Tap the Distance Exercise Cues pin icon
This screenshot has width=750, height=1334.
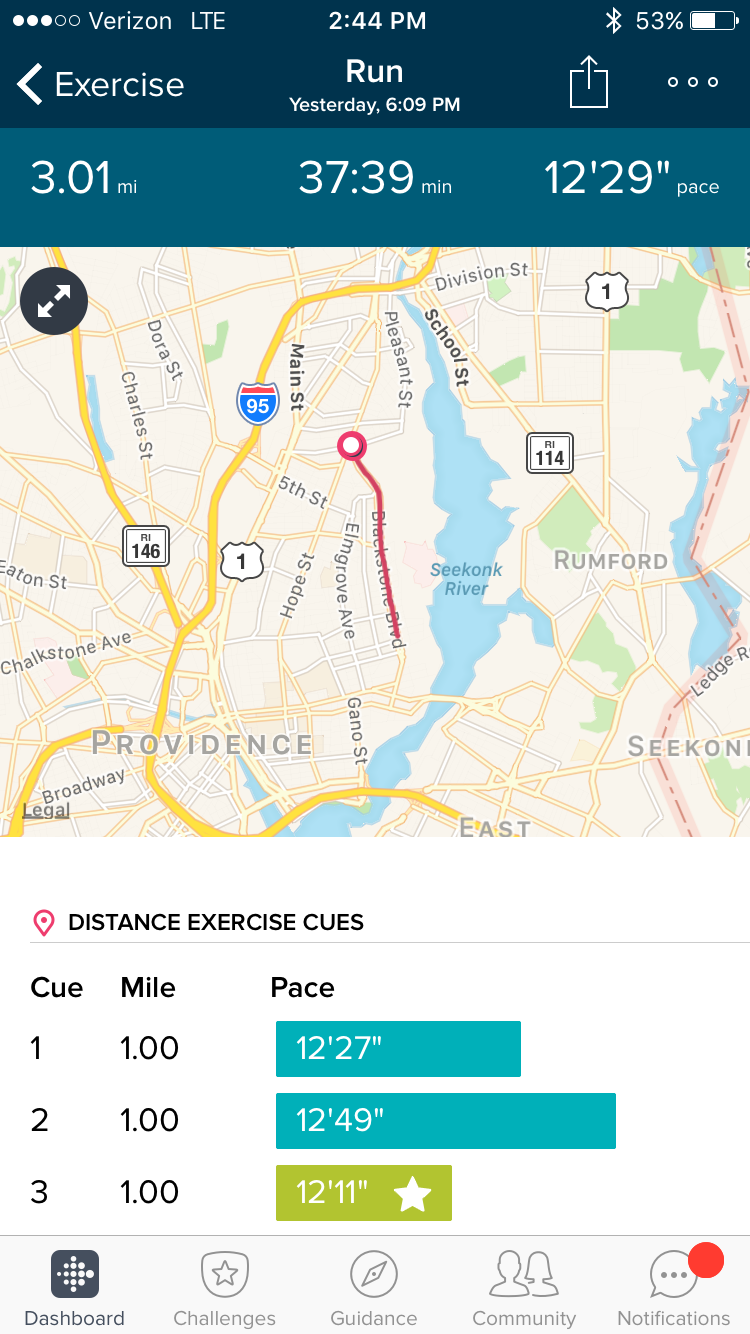tap(44, 922)
